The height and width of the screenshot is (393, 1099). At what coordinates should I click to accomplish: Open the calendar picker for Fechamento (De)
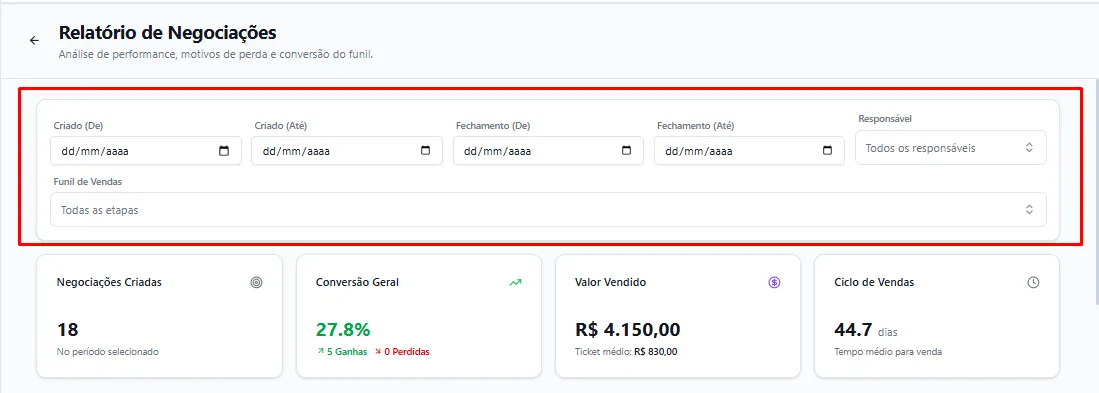pyautogui.click(x=627, y=151)
